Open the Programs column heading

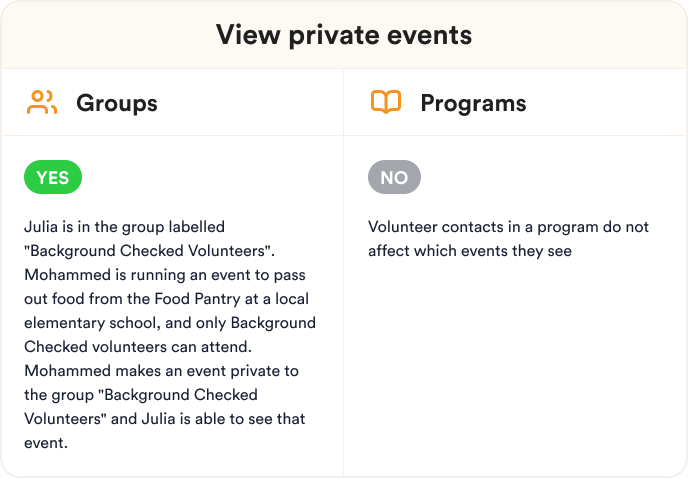click(x=473, y=104)
